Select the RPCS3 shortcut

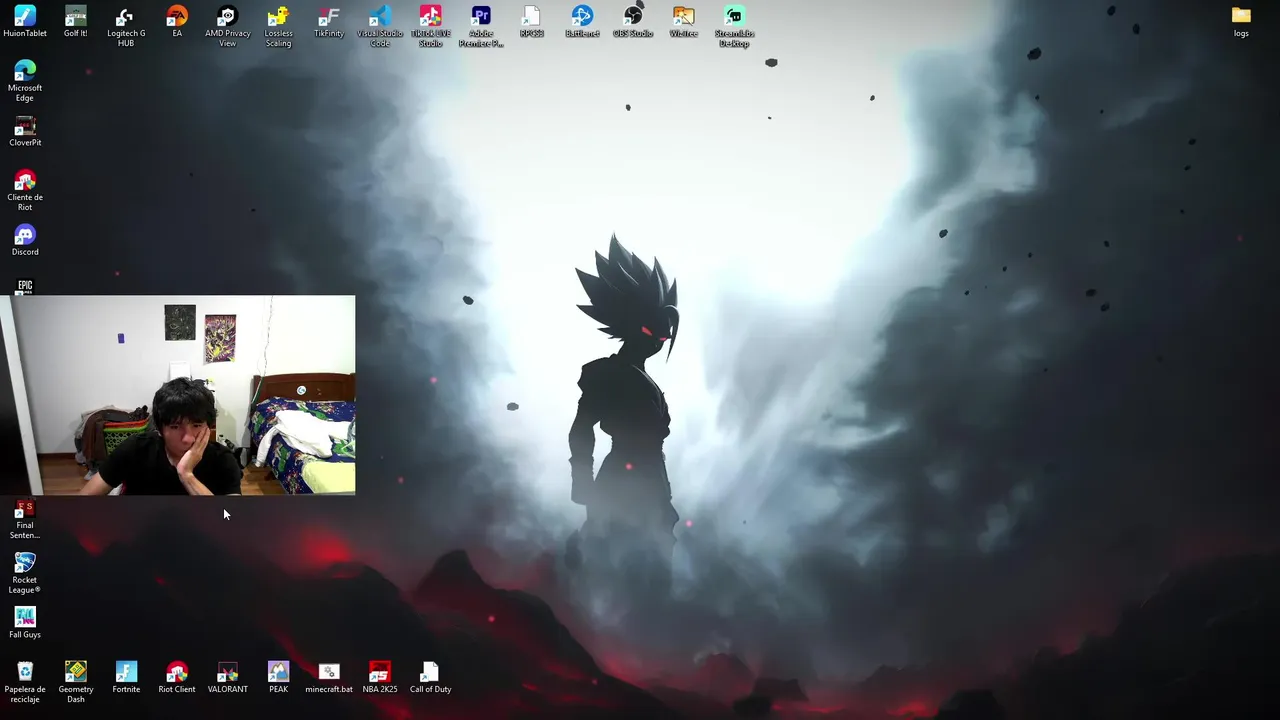pos(532,22)
